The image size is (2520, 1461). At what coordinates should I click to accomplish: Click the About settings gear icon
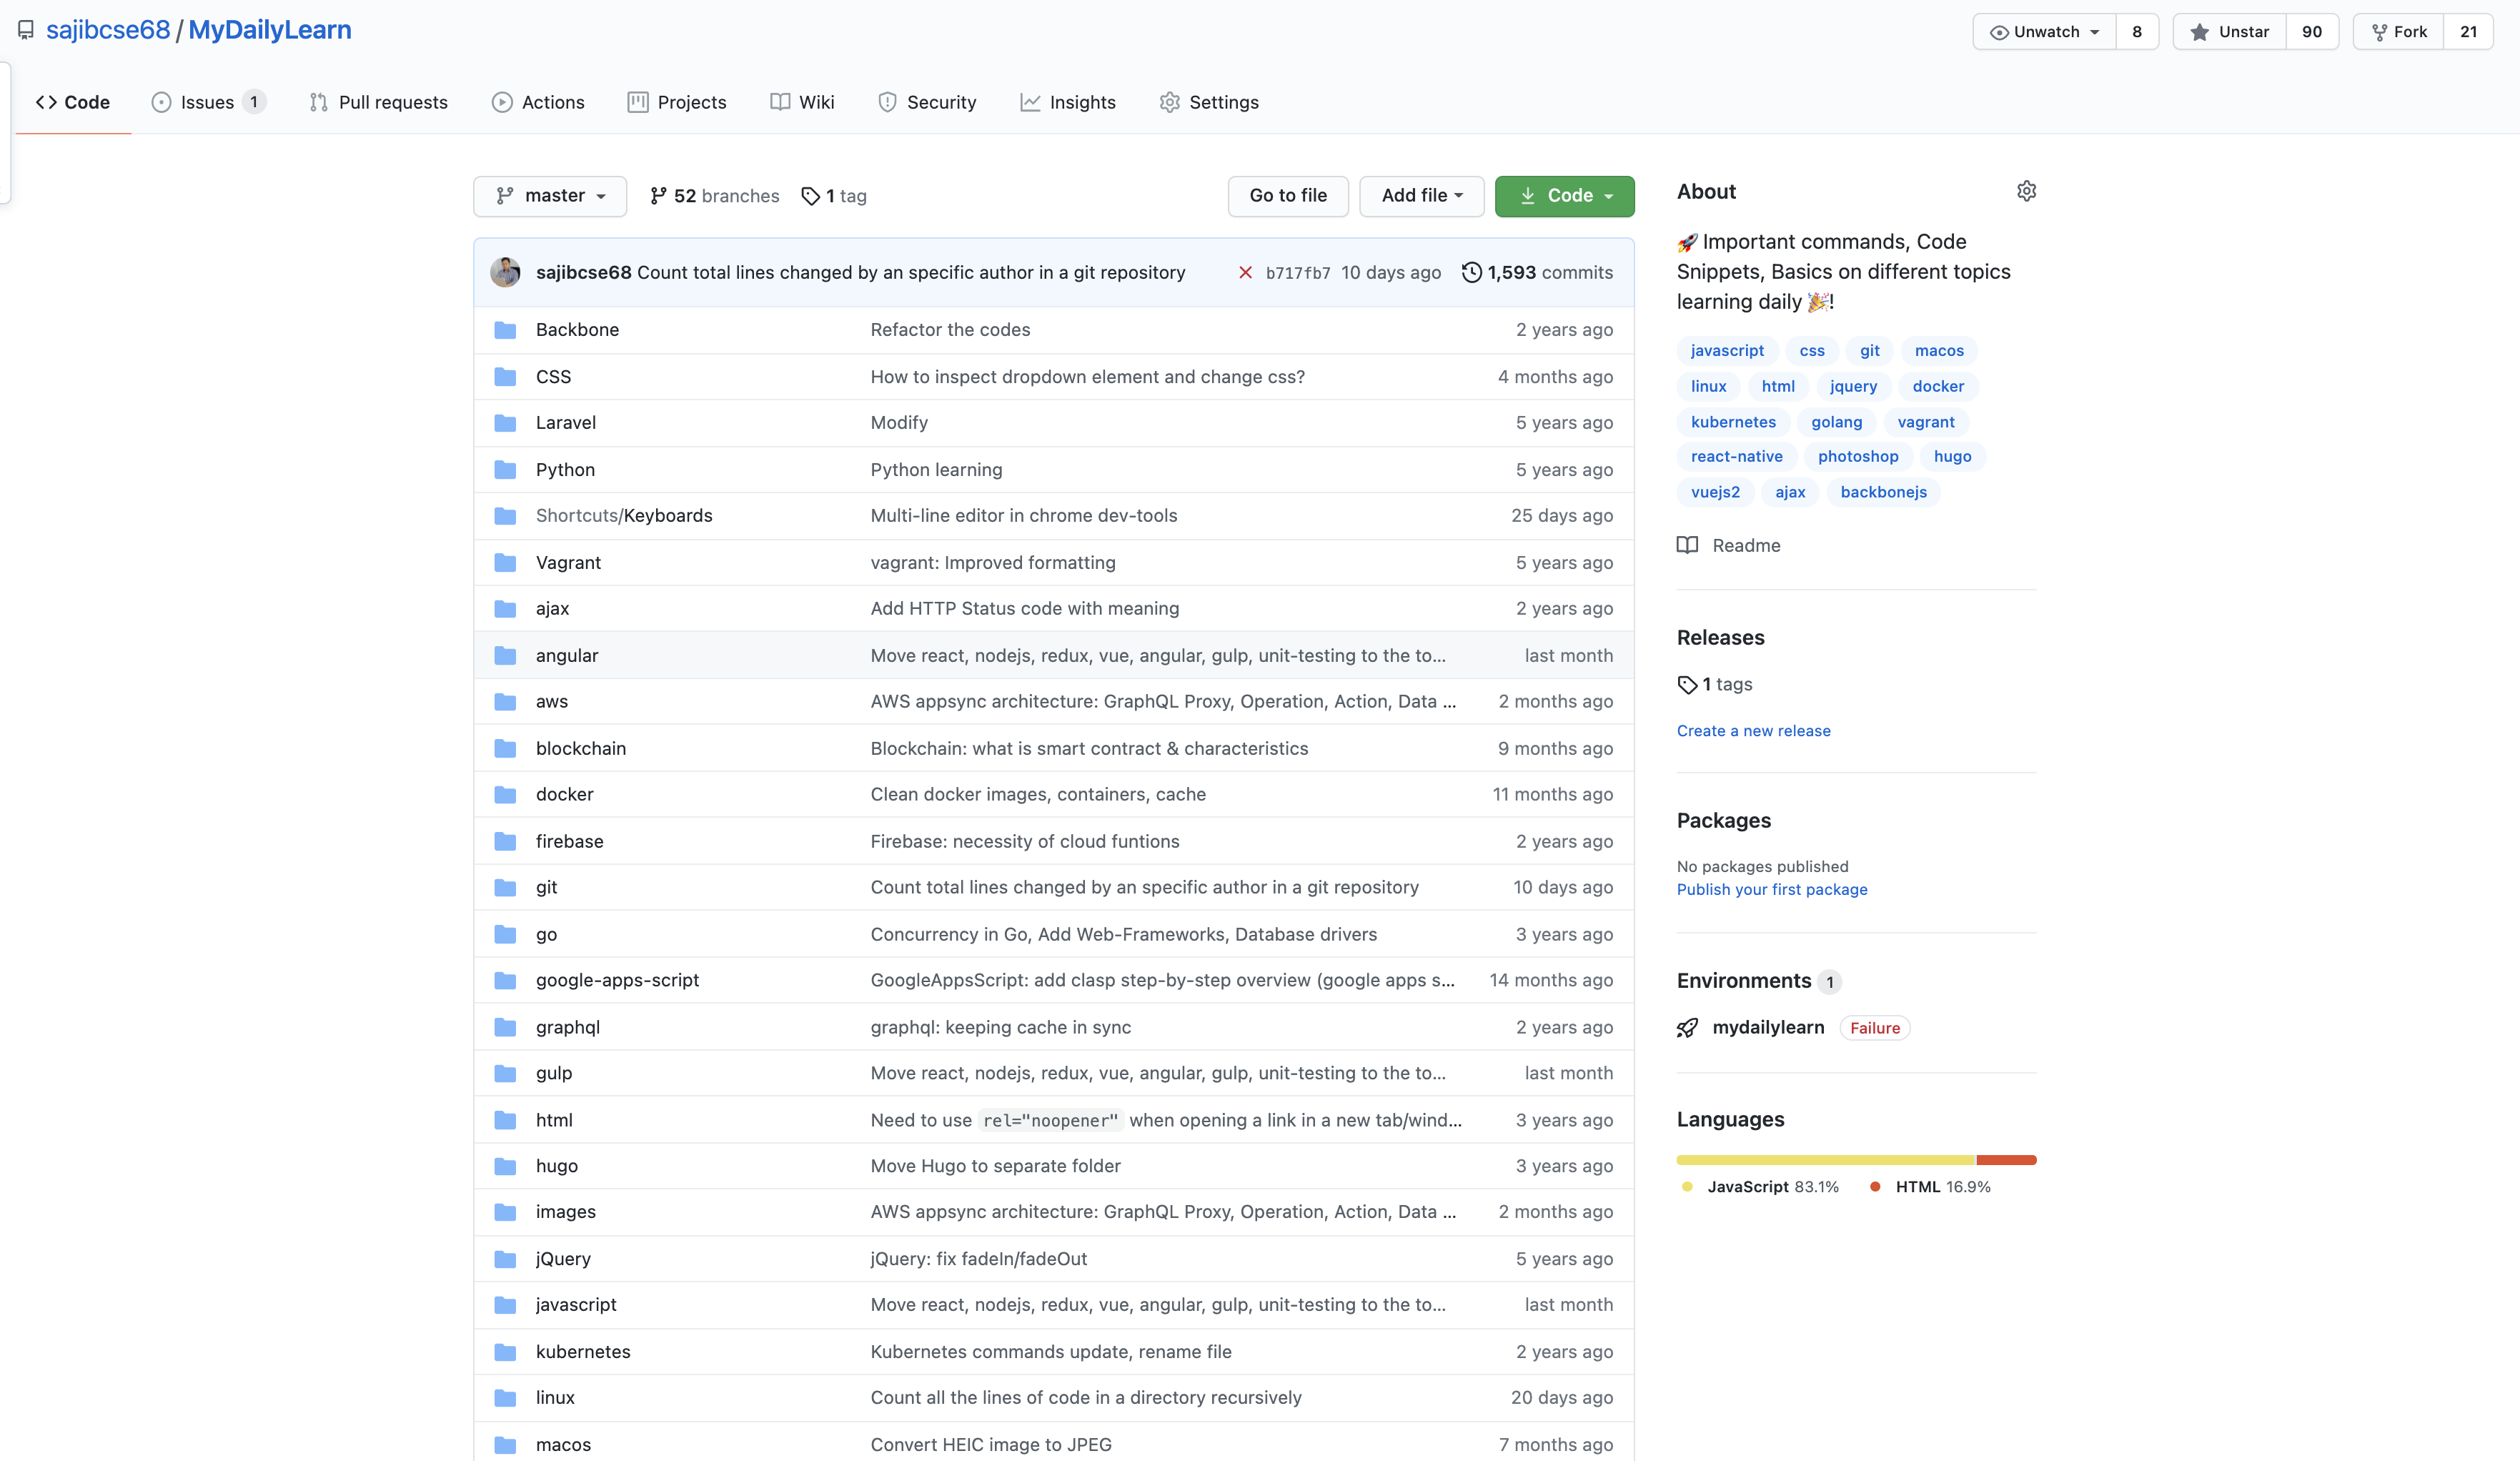click(2026, 191)
